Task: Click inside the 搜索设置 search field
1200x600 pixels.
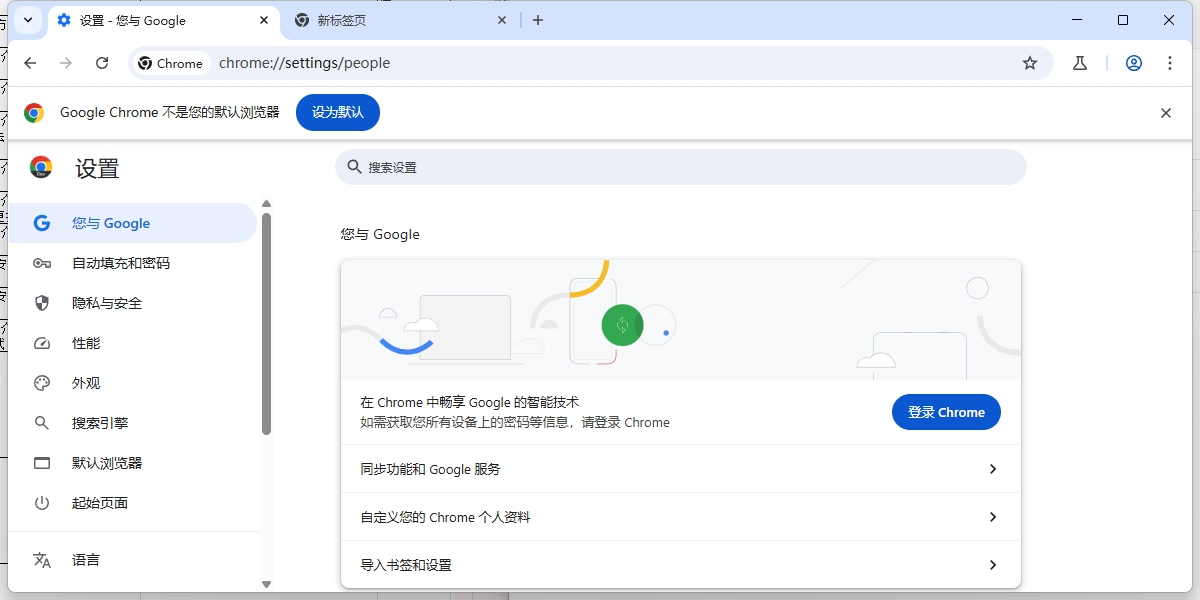Action: (x=680, y=167)
